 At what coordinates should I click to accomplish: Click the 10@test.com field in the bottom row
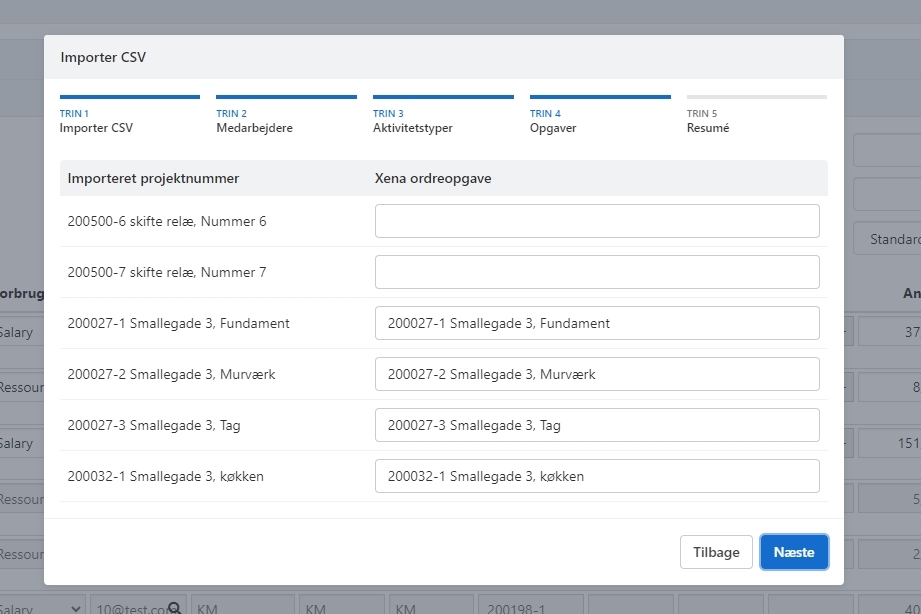(128, 606)
